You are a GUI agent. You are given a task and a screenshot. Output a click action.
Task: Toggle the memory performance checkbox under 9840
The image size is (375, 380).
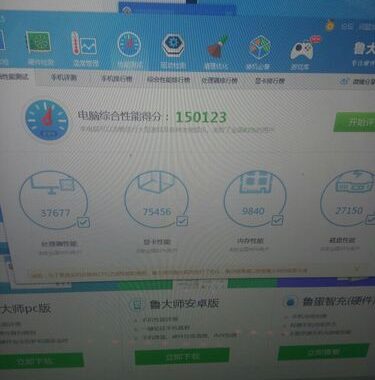[x=277, y=220]
